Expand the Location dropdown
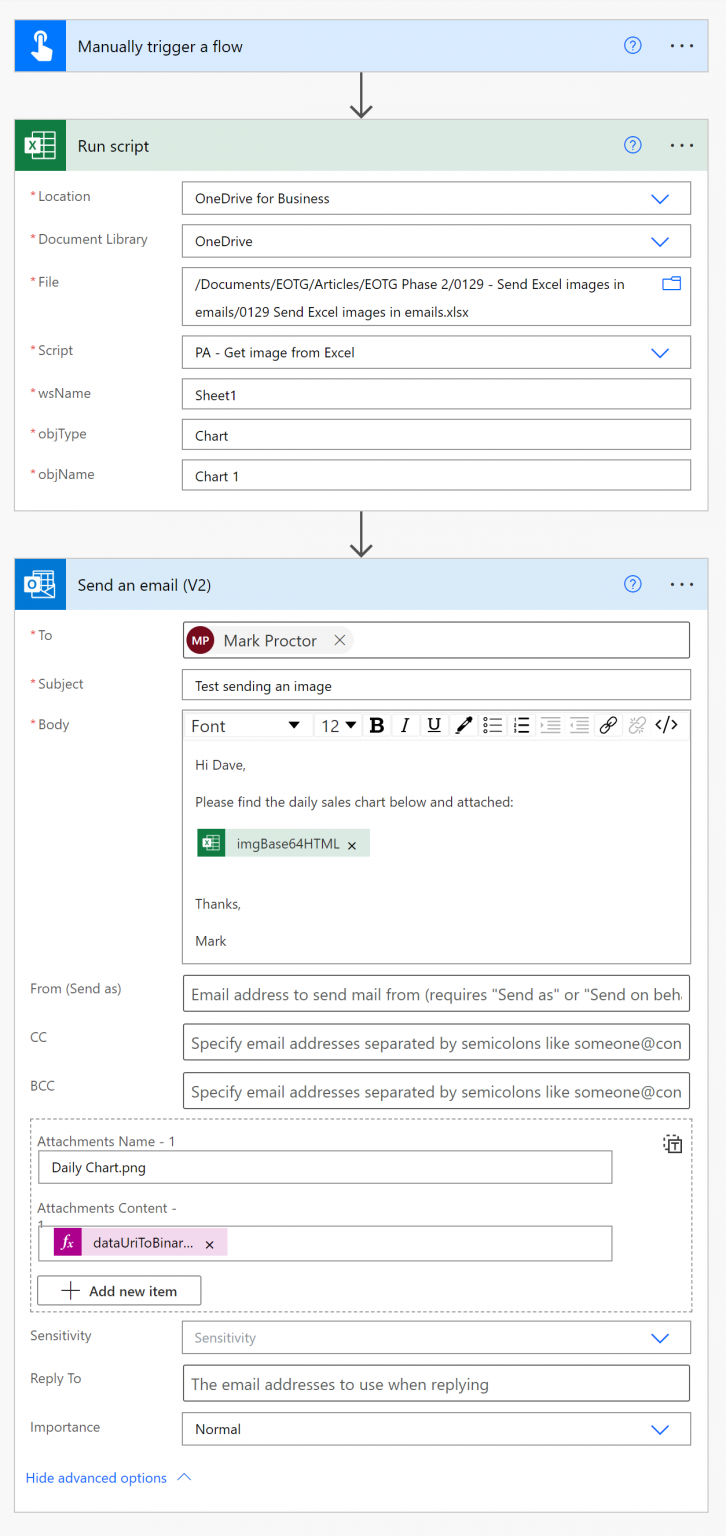Screen dimensions: 726x1536 (x=659, y=199)
